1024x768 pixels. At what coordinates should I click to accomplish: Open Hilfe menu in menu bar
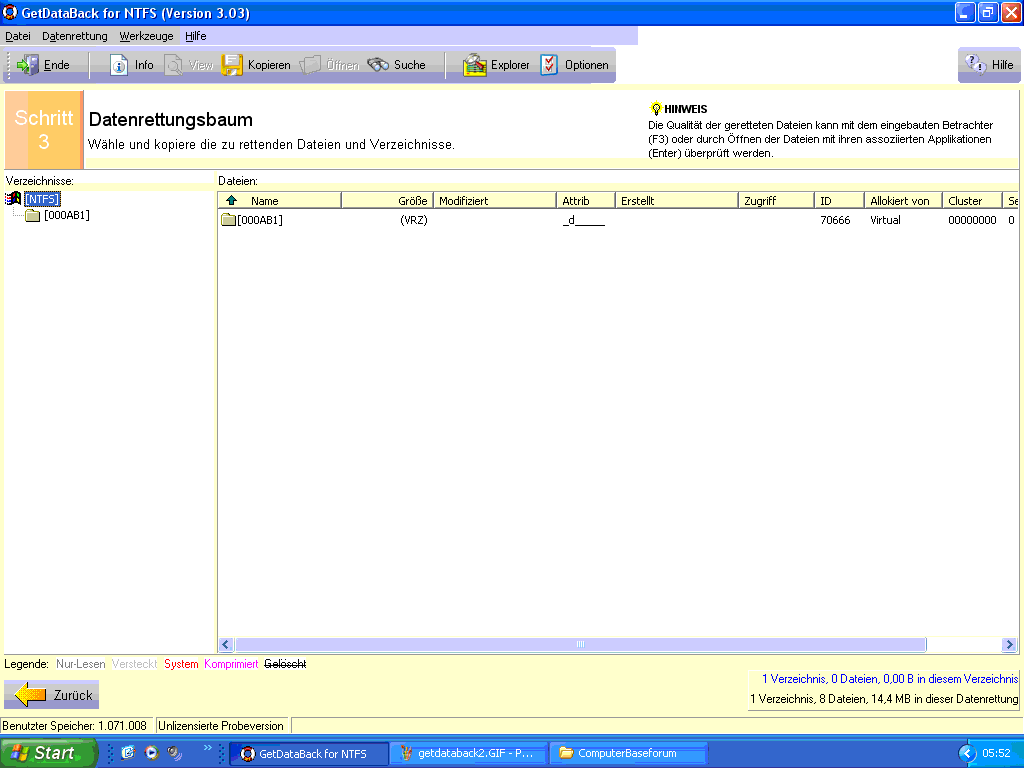[x=195, y=36]
